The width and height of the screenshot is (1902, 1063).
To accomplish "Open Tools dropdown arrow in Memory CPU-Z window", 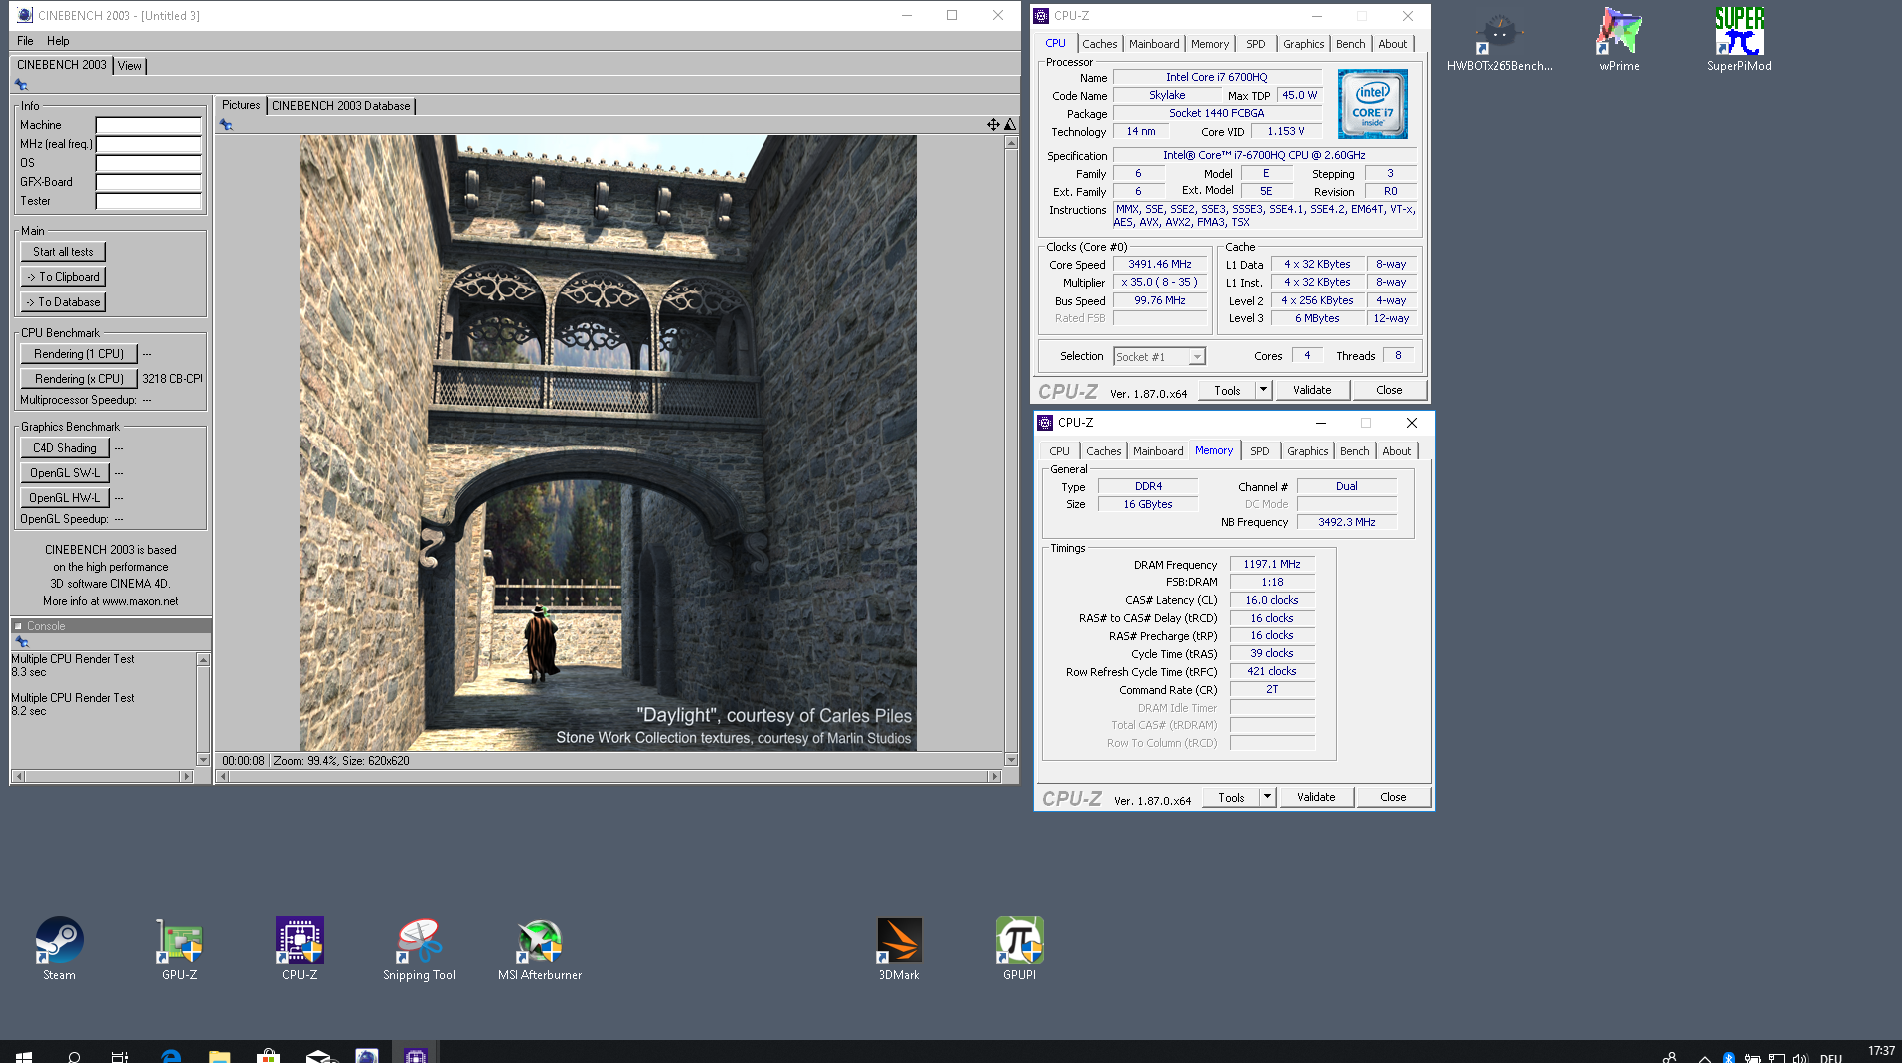I will (x=1267, y=797).
